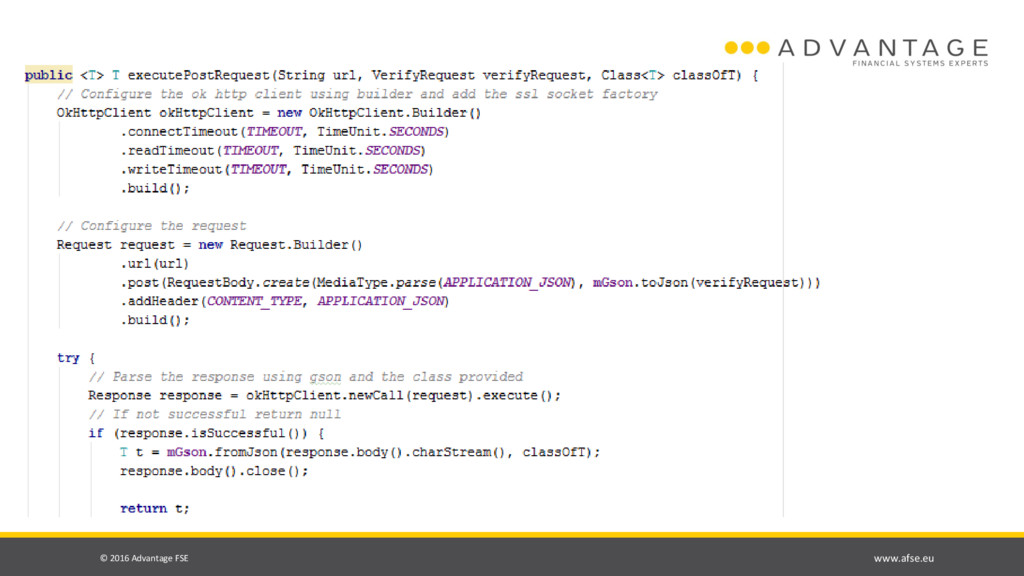Click the www.afse.eu link in footer

pyautogui.click(x=904, y=558)
